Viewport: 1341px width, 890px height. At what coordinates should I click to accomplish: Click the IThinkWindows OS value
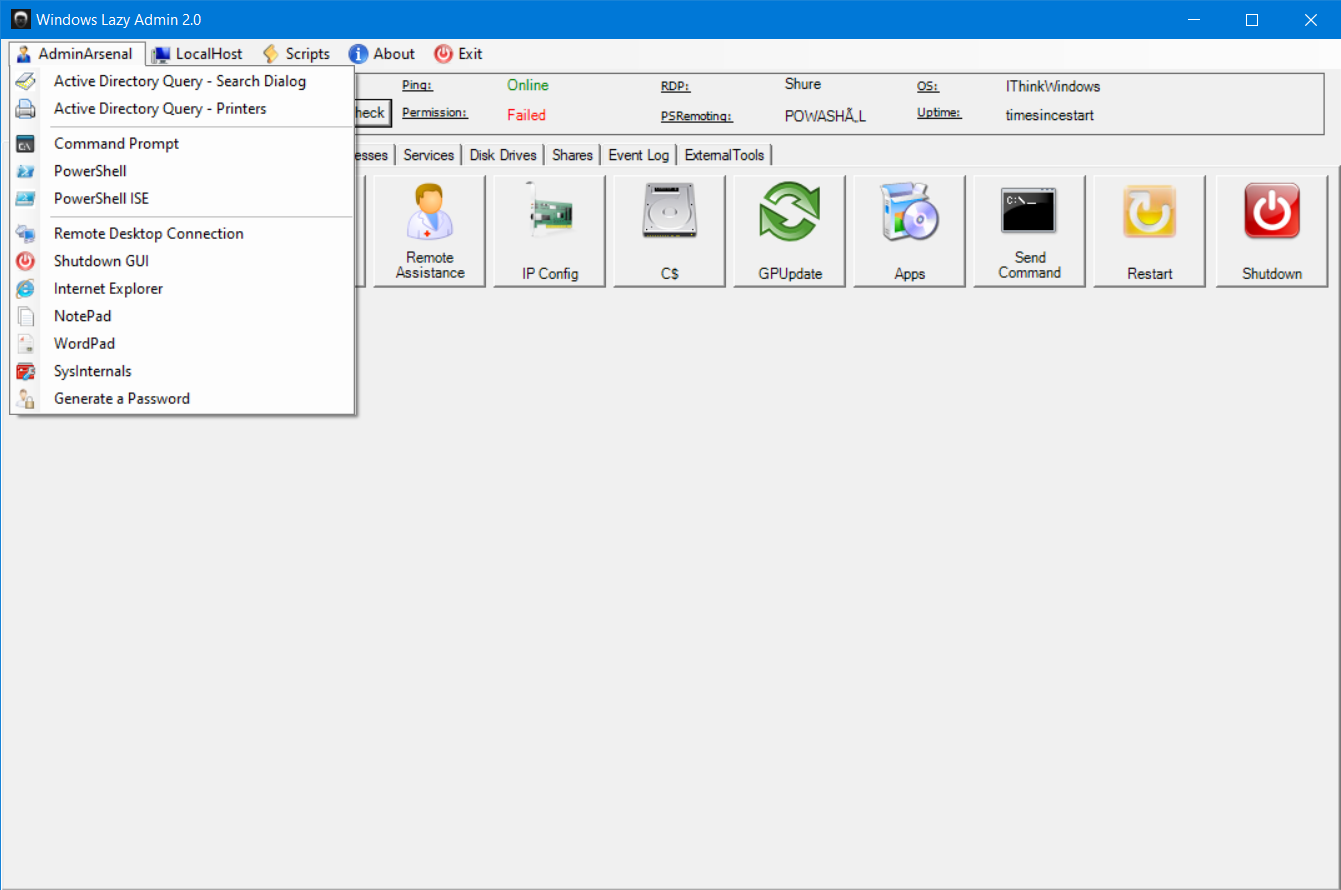pos(1053,86)
